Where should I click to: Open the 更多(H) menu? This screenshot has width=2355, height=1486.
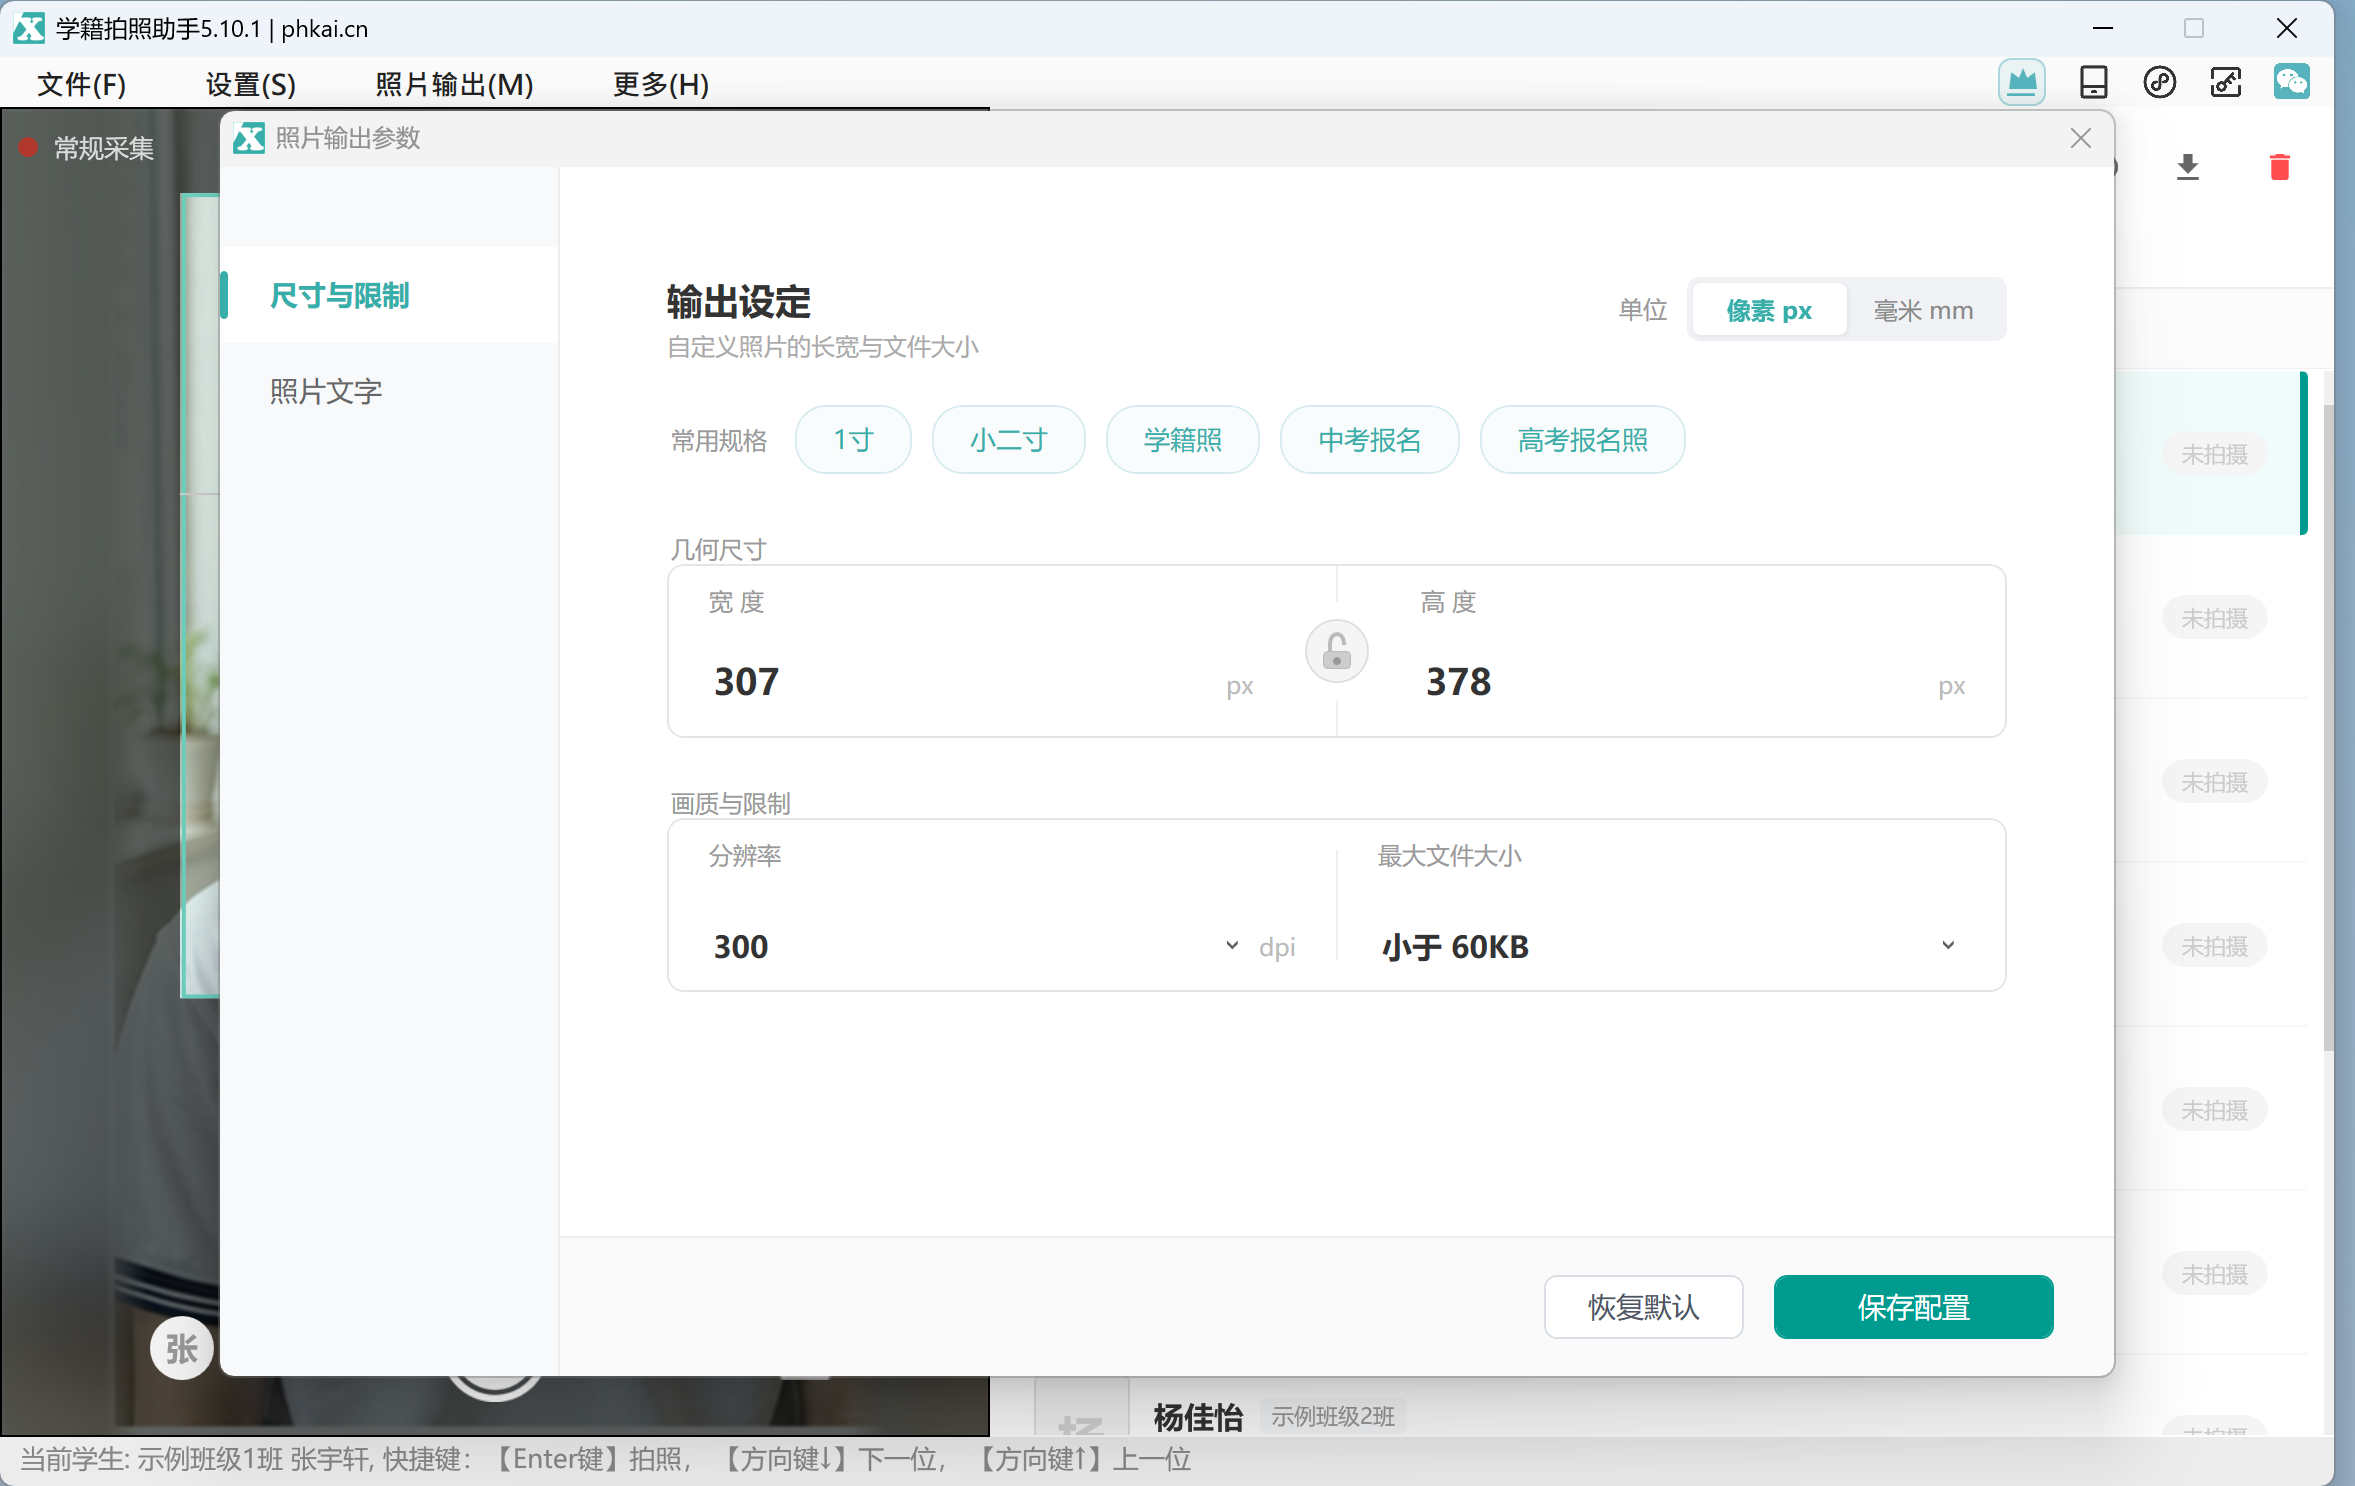661,84
